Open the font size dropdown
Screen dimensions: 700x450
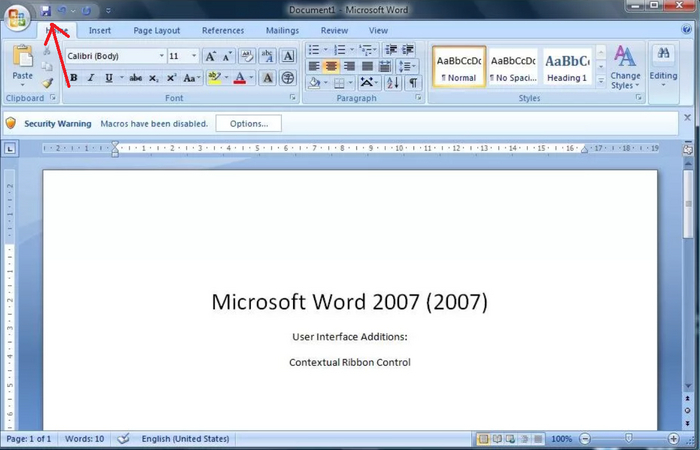point(194,56)
